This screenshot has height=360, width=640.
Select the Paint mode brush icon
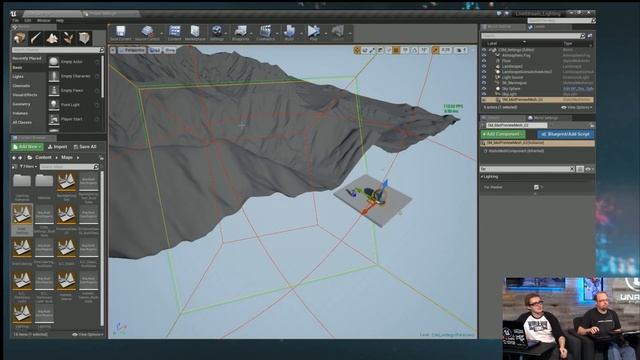[x=36, y=38]
